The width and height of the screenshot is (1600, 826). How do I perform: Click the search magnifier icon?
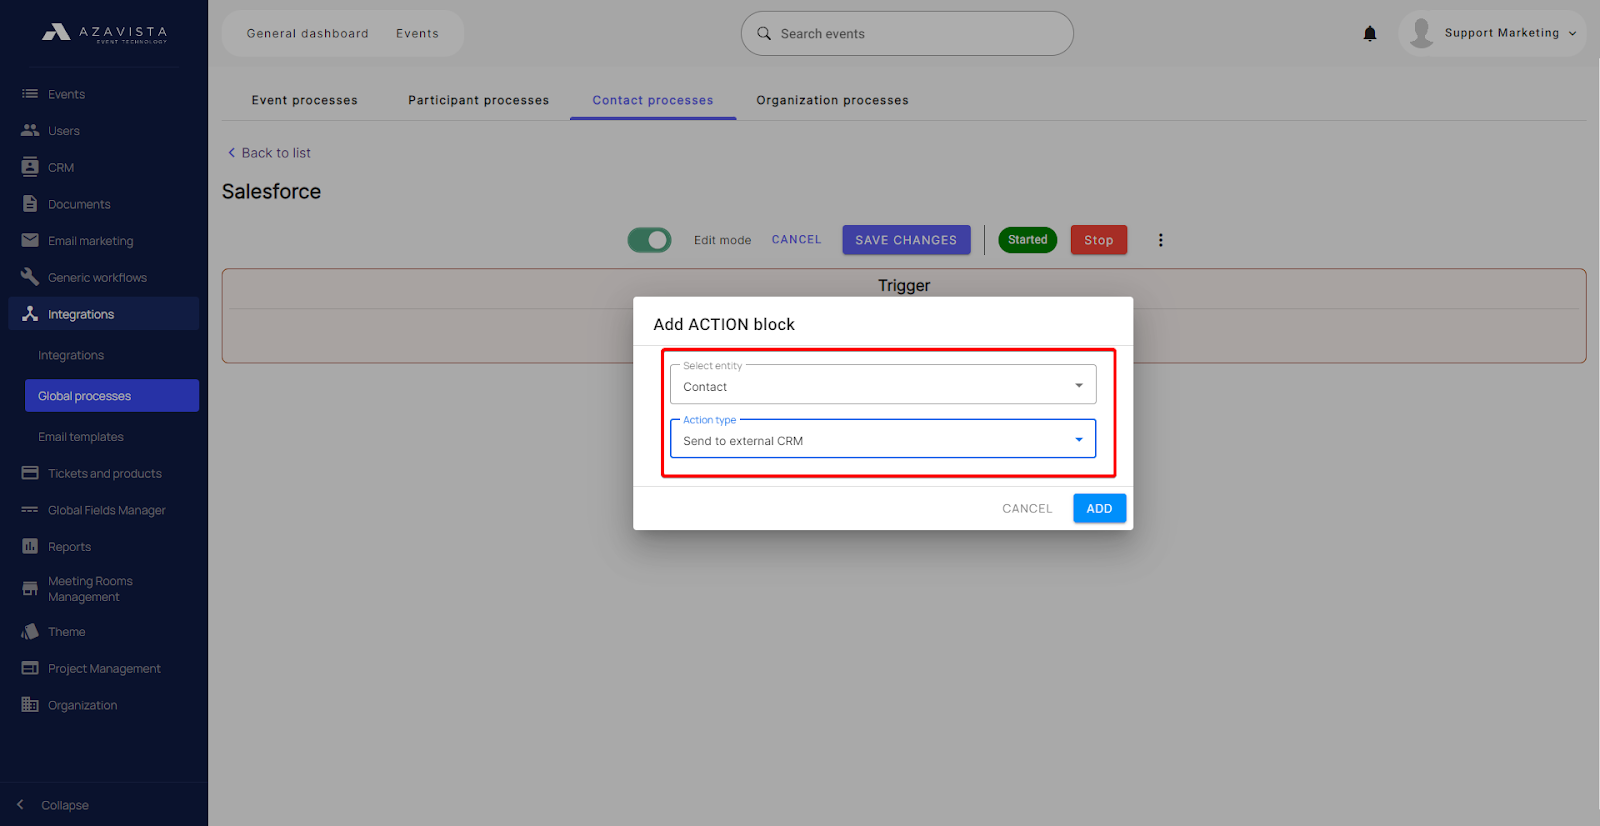pyautogui.click(x=764, y=34)
